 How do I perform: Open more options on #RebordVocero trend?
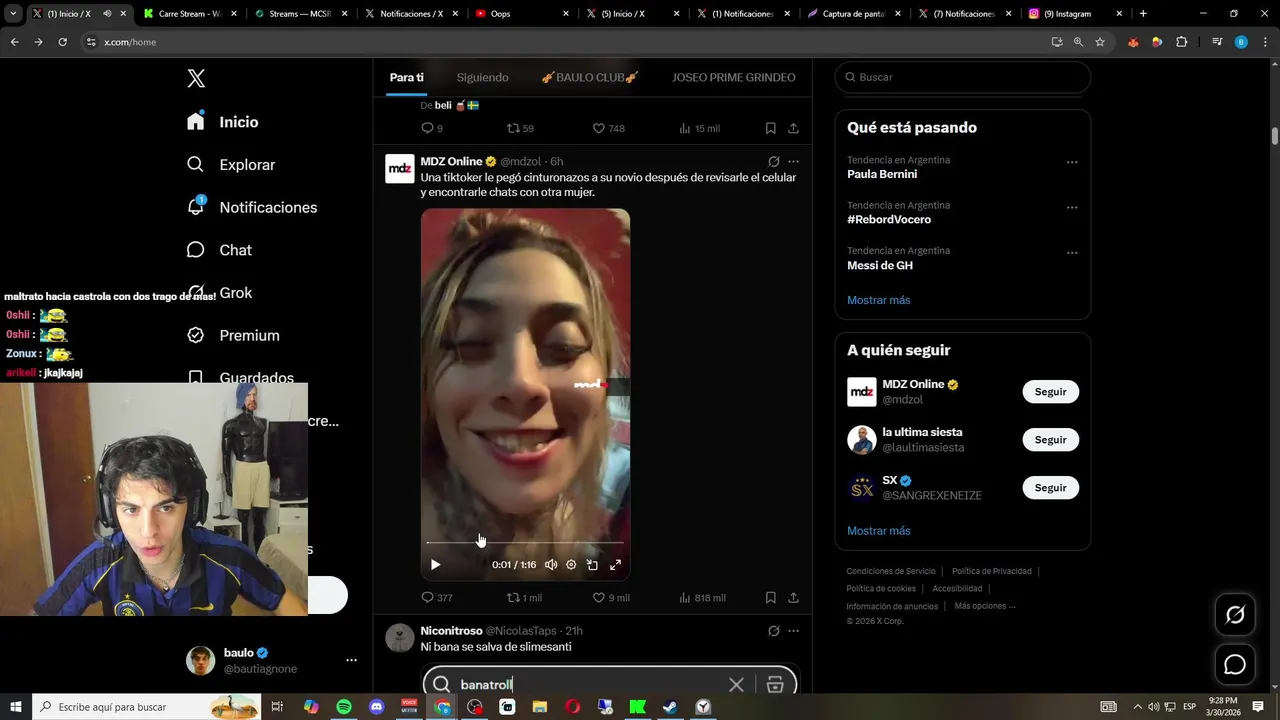tap(1072, 208)
